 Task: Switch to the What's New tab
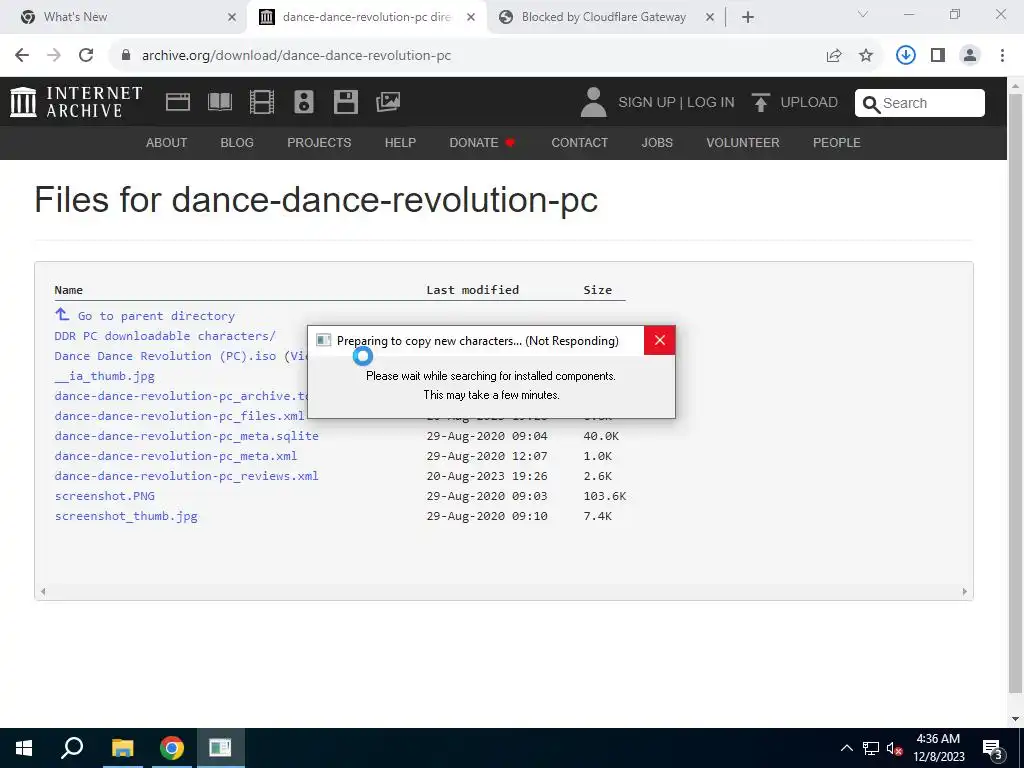click(124, 18)
